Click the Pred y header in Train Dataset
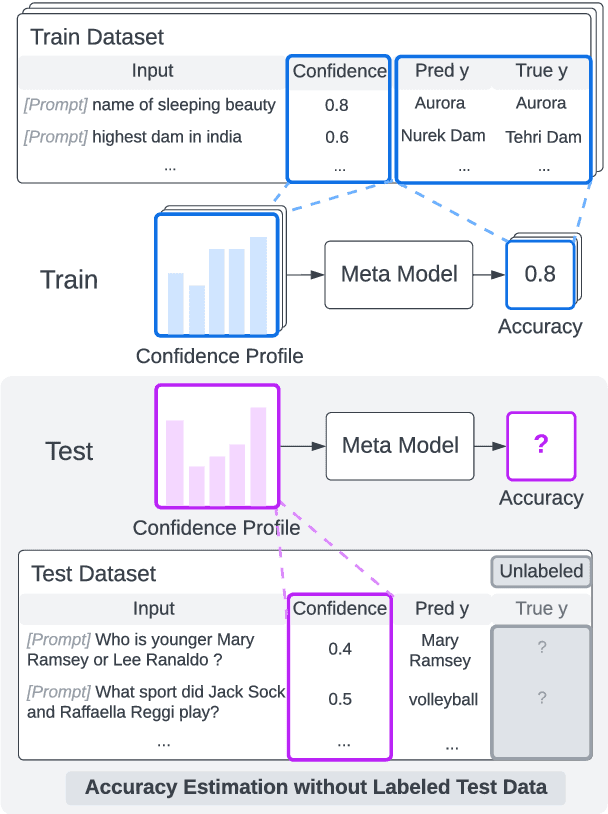Image resolution: width=608 pixels, height=814 pixels. 440,71
